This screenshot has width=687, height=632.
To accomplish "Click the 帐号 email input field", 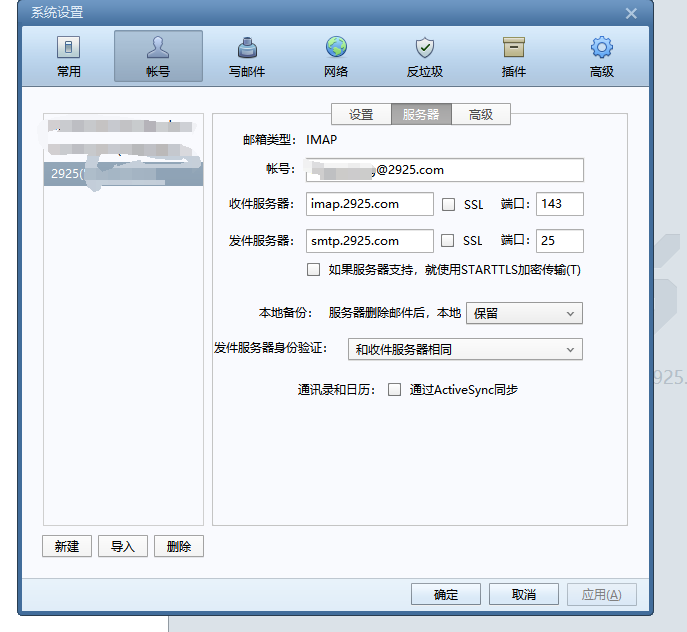I will pos(445,170).
